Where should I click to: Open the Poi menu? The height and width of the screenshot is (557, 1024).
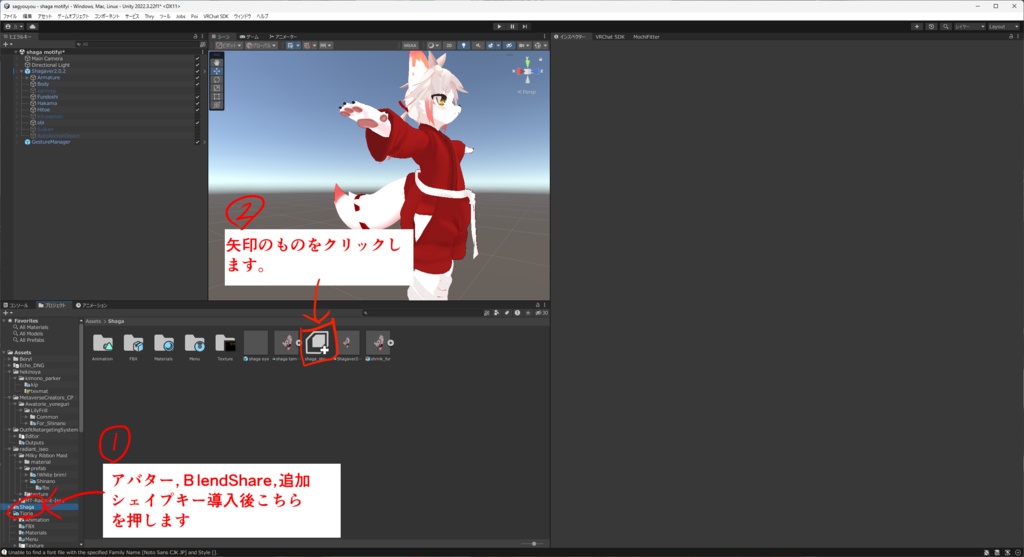click(194, 16)
